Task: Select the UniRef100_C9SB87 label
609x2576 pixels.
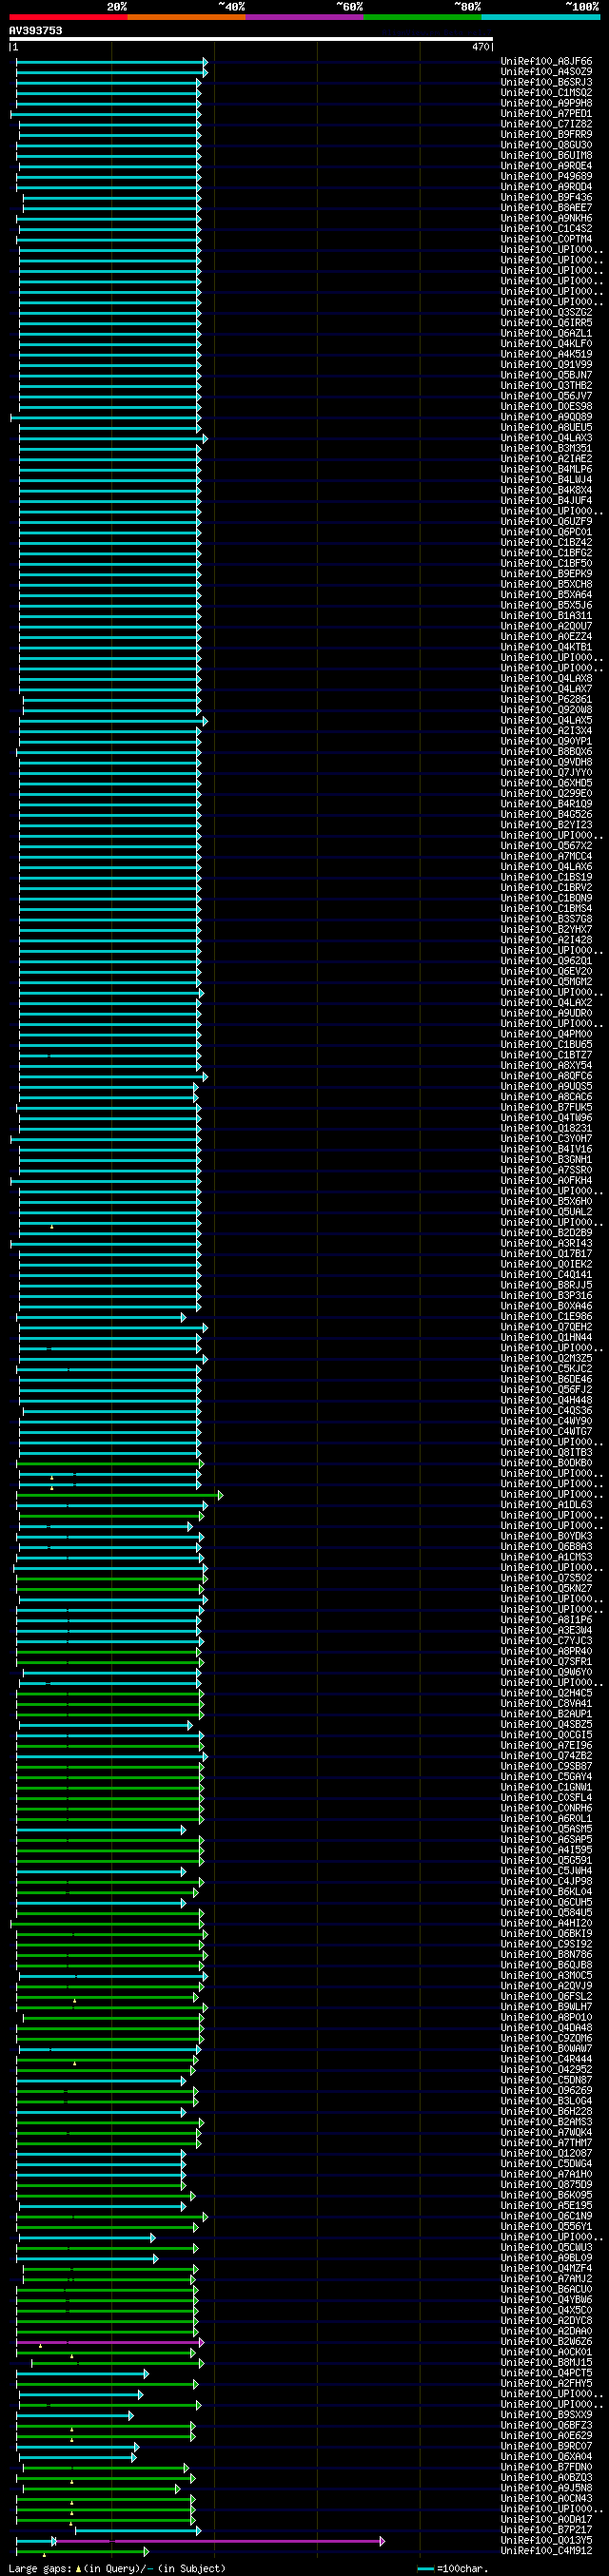Action: [546, 1766]
